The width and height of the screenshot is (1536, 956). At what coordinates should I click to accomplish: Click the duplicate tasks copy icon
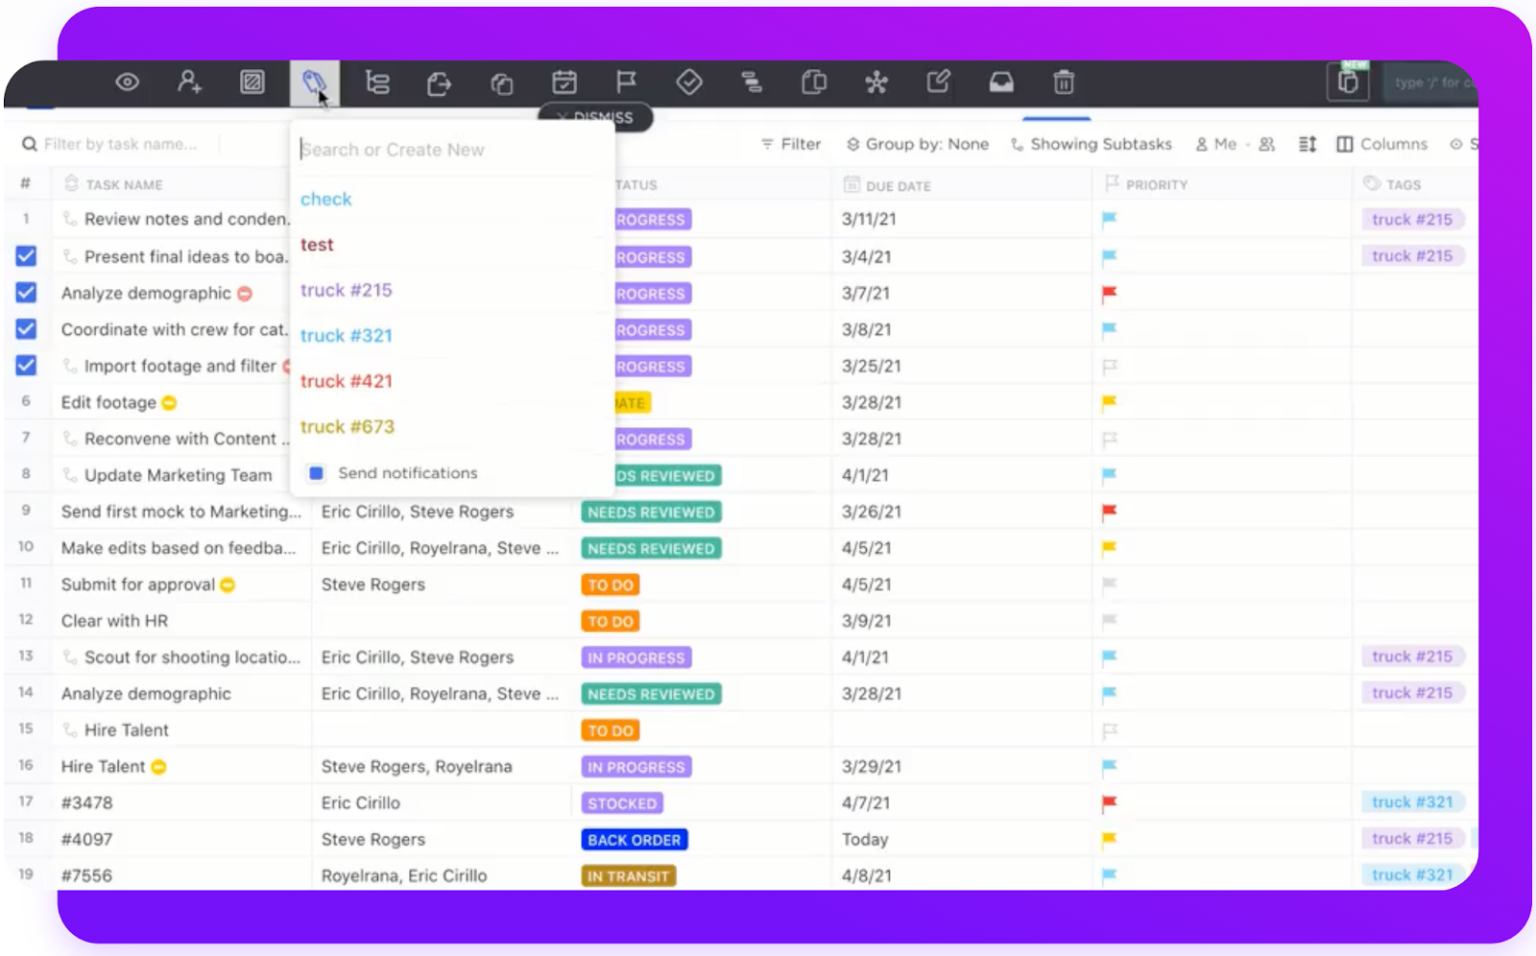point(501,84)
